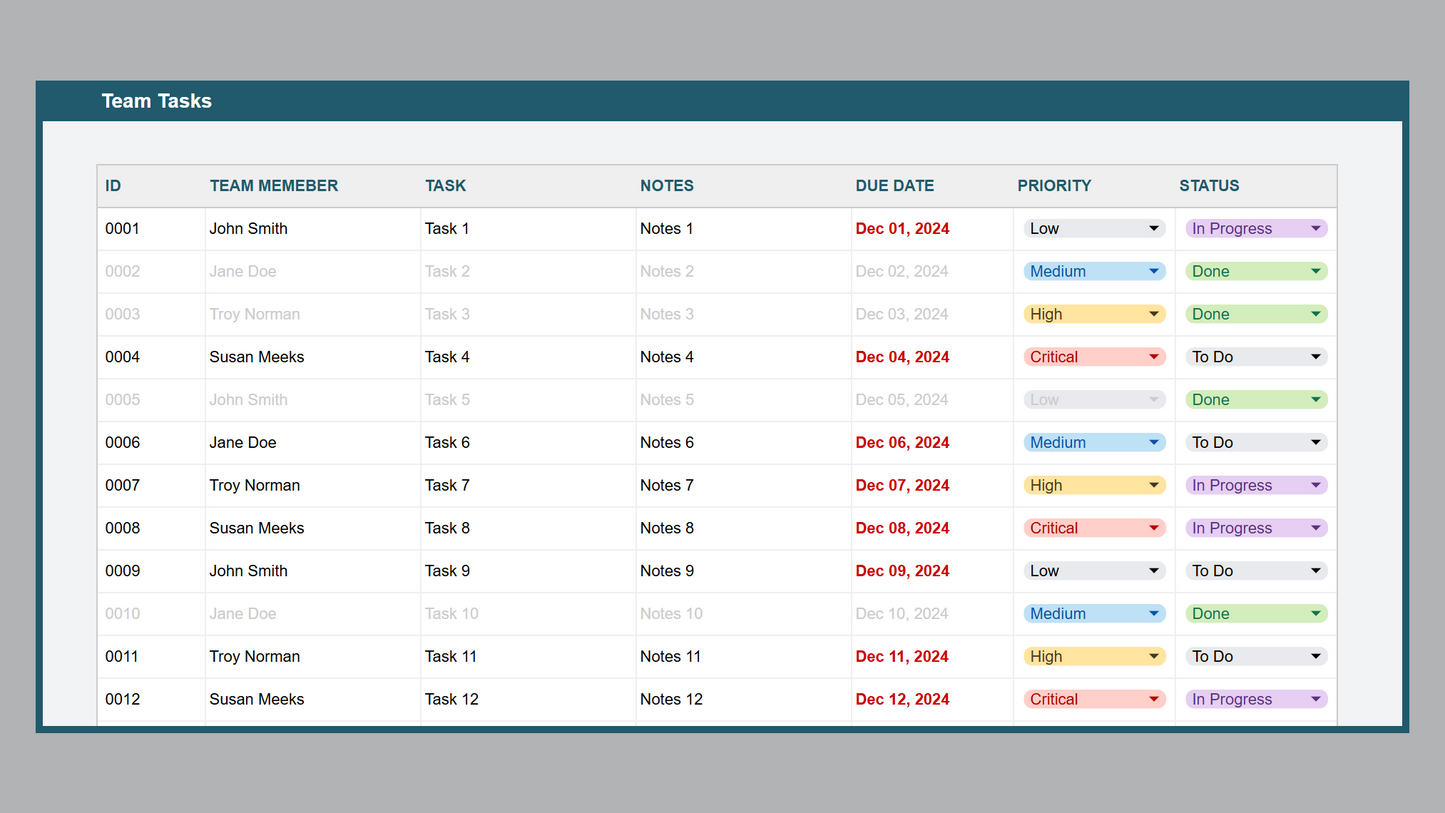Viewport: 1445px width, 813px height.
Task: Click the Notes 7 cell
Action: [x=667, y=486]
